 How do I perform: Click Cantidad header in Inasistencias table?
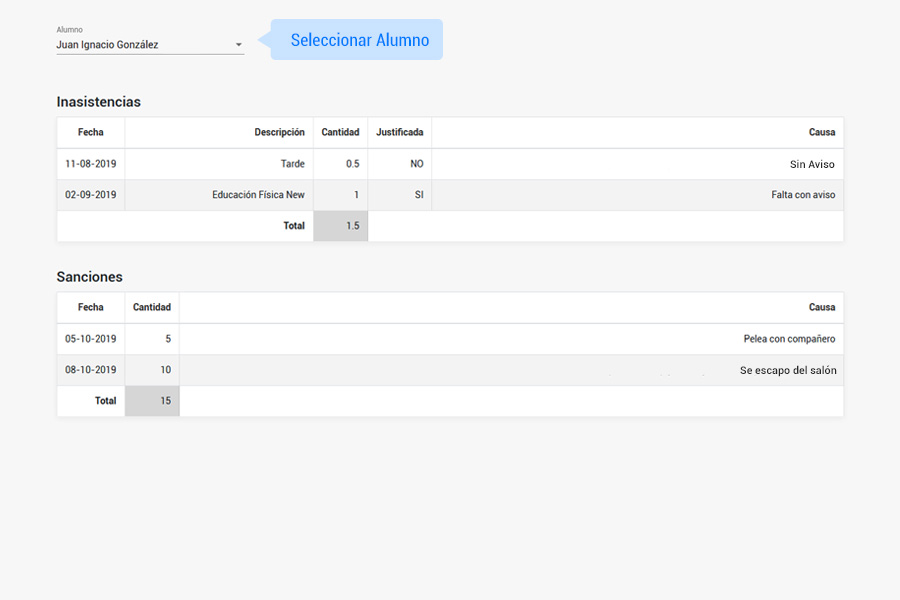(340, 132)
